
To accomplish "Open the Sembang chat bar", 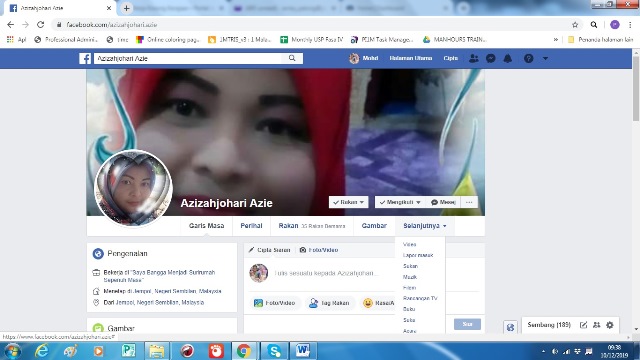I will 549,325.
